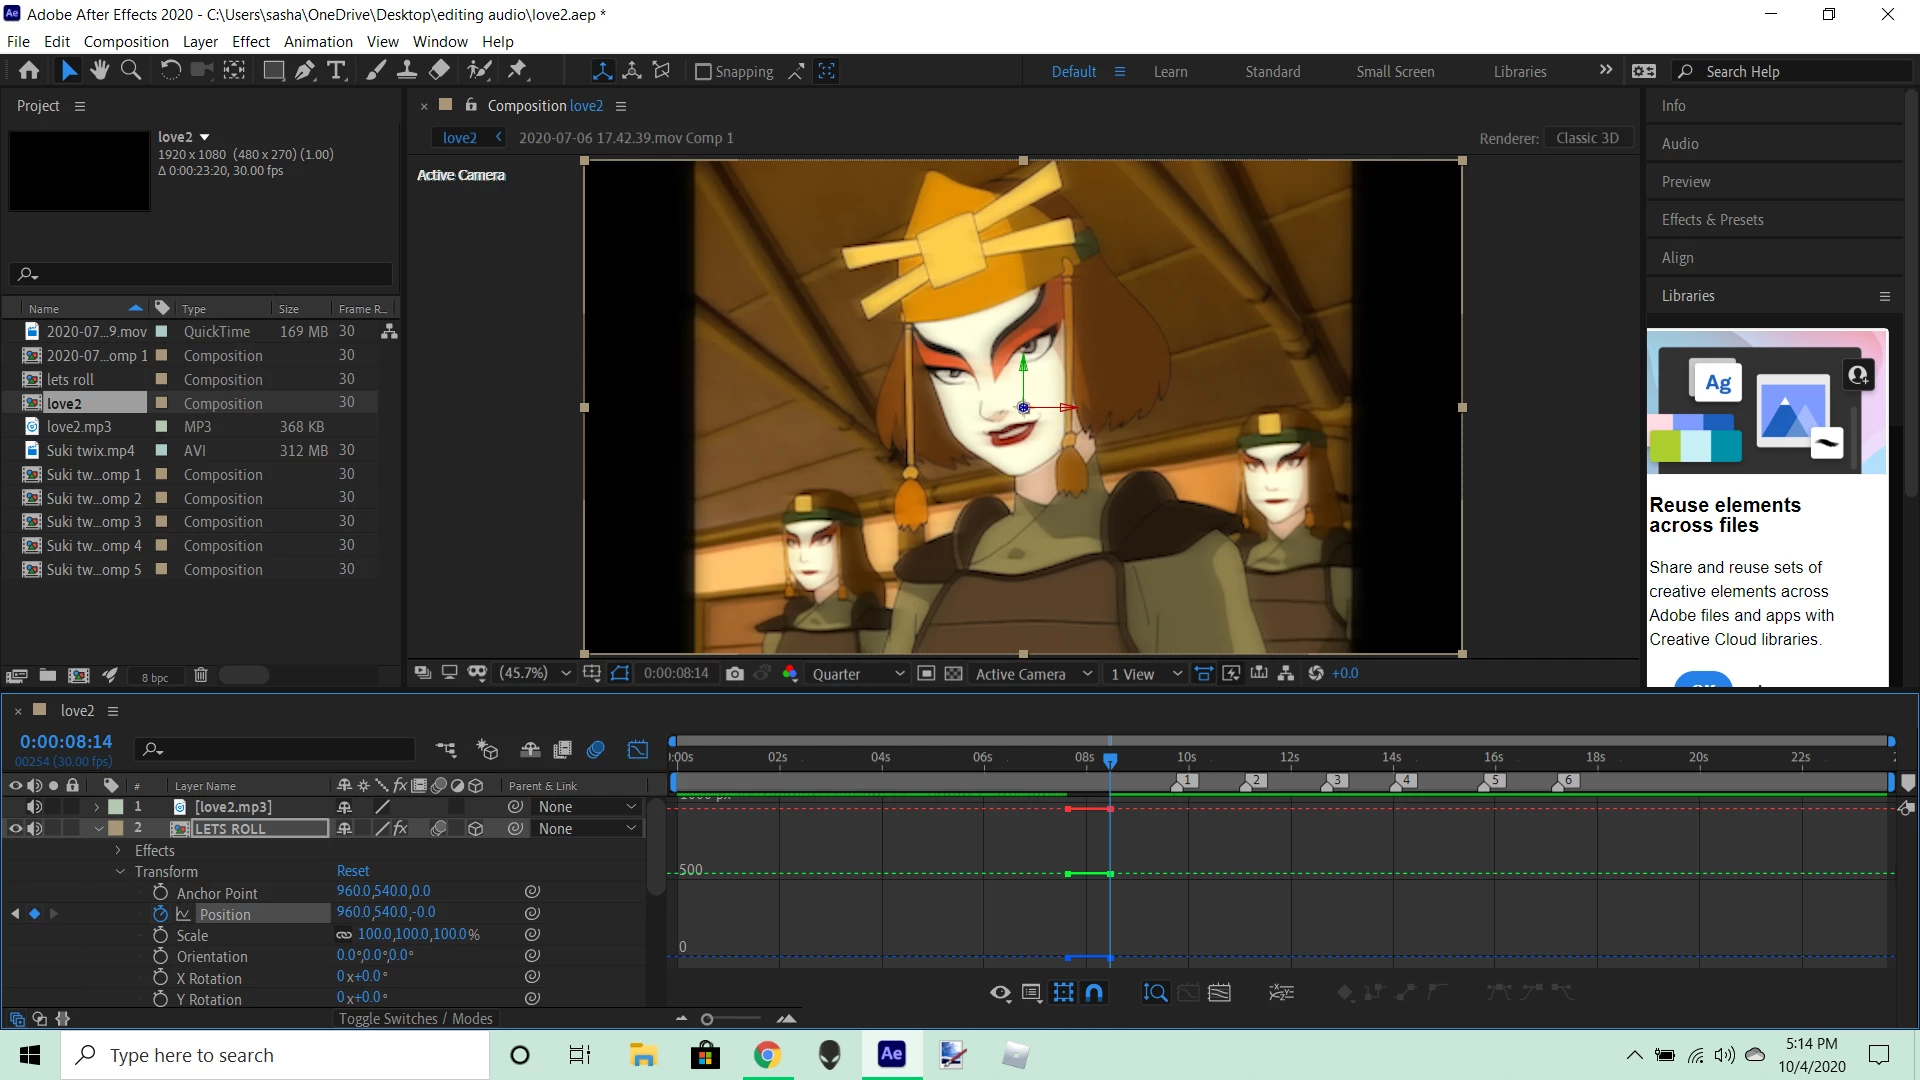Click the snapshot camera icon

click(735, 674)
